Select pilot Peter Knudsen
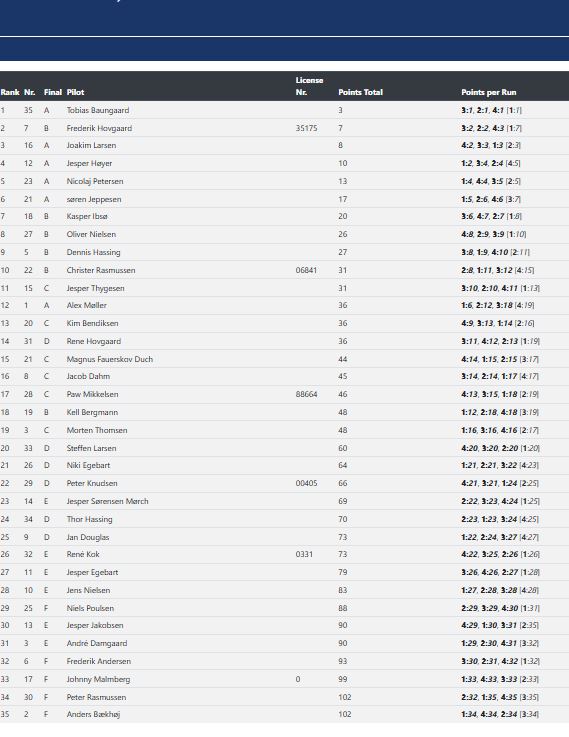The height and width of the screenshot is (737, 569). [92, 483]
